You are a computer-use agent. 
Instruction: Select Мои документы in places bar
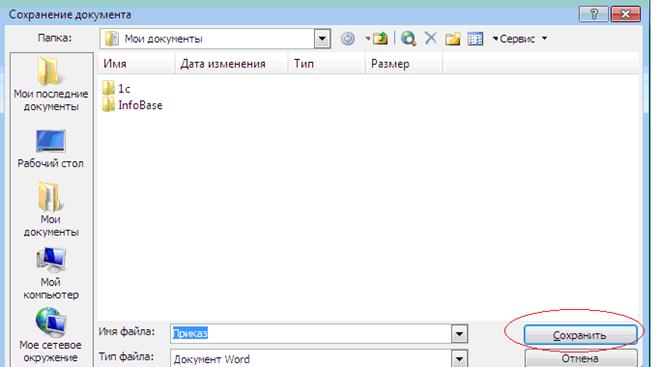click(51, 209)
